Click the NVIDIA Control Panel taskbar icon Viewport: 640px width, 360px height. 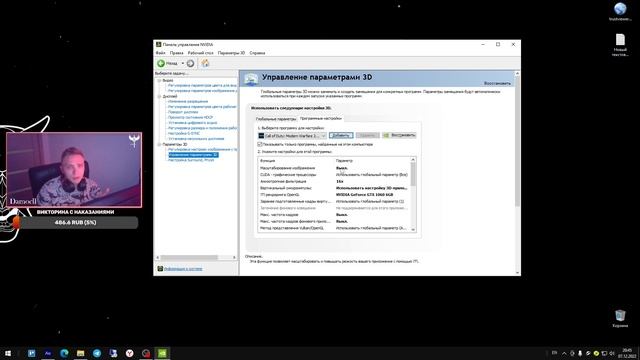coord(162,353)
